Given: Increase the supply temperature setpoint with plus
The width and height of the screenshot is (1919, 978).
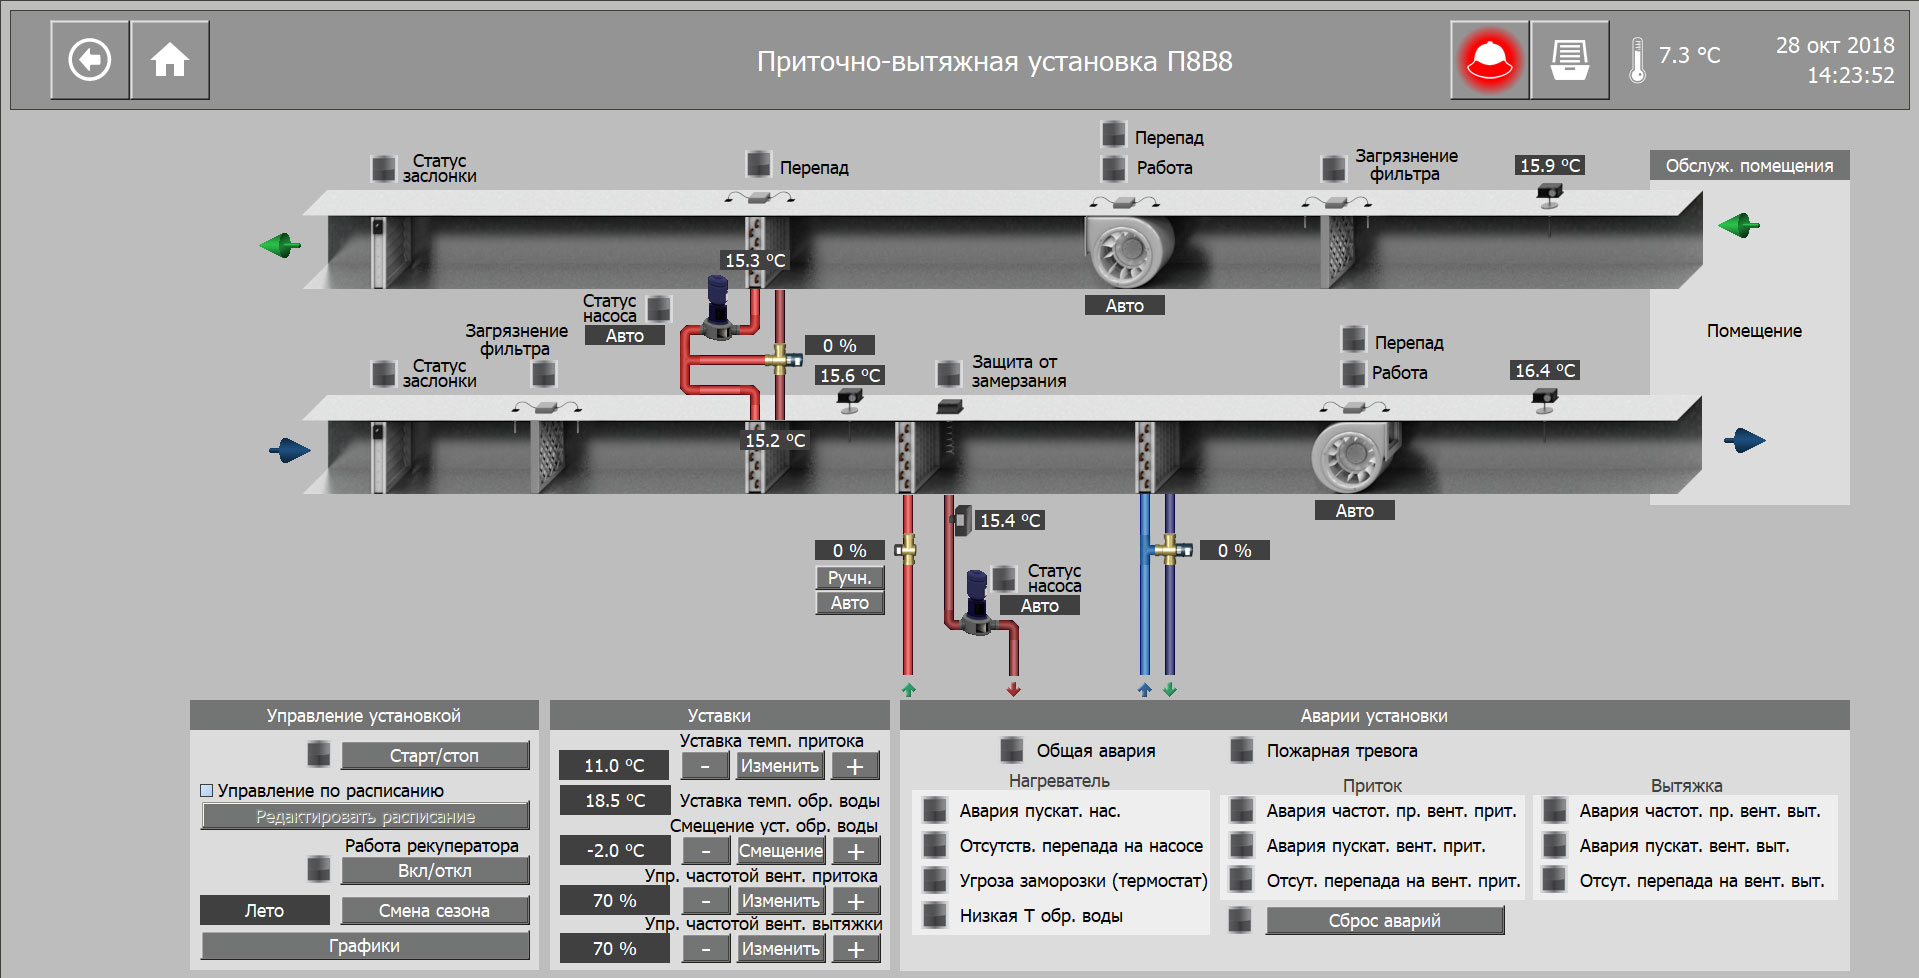Looking at the screenshot, I should coord(855,766).
